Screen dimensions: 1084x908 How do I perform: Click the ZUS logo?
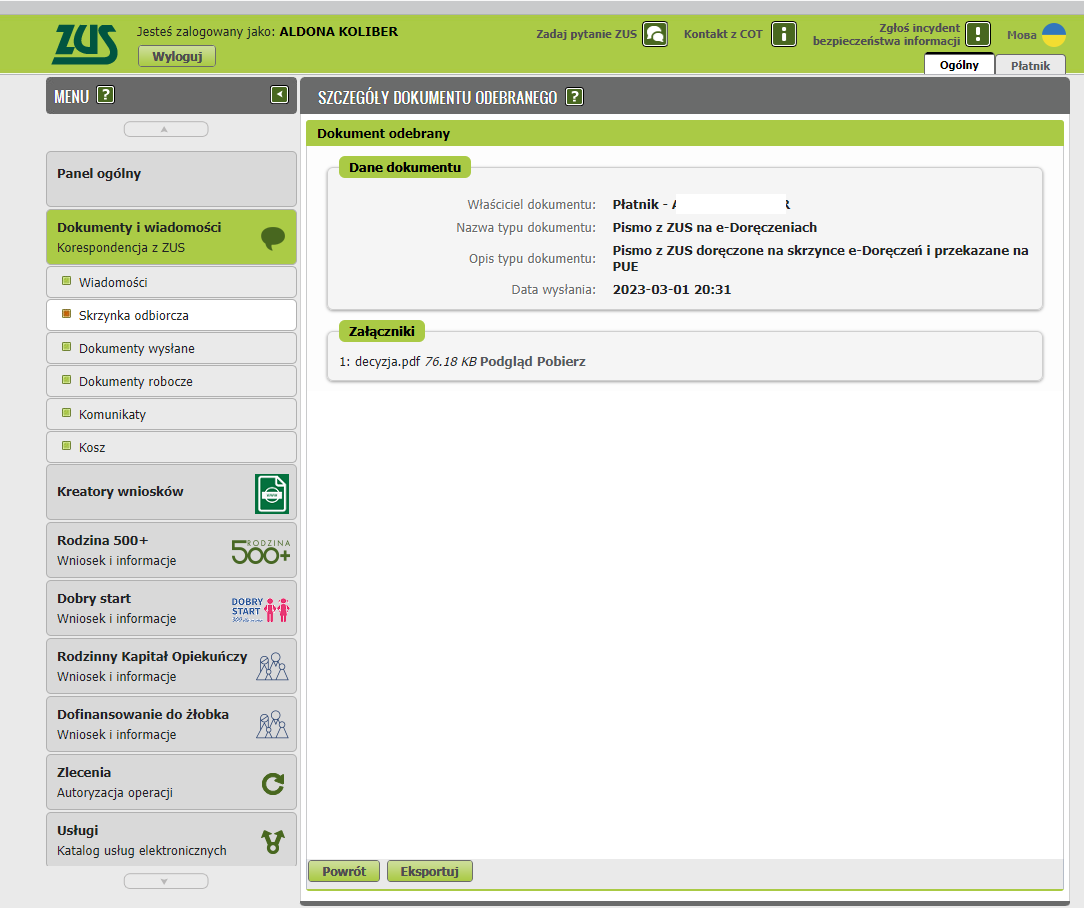point(84,44)
